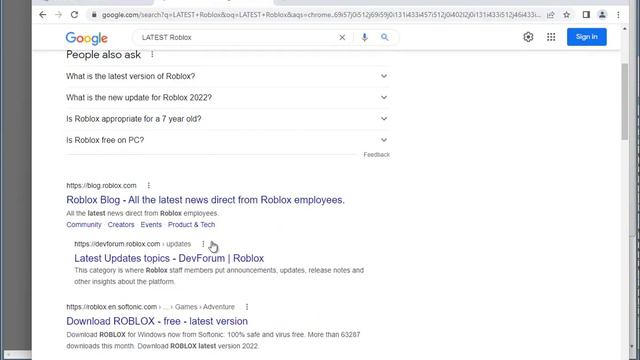Click the roblox.en.softonic.com breadcrumb text
Viewport: 640px width, 360px height.
[150, 307]
